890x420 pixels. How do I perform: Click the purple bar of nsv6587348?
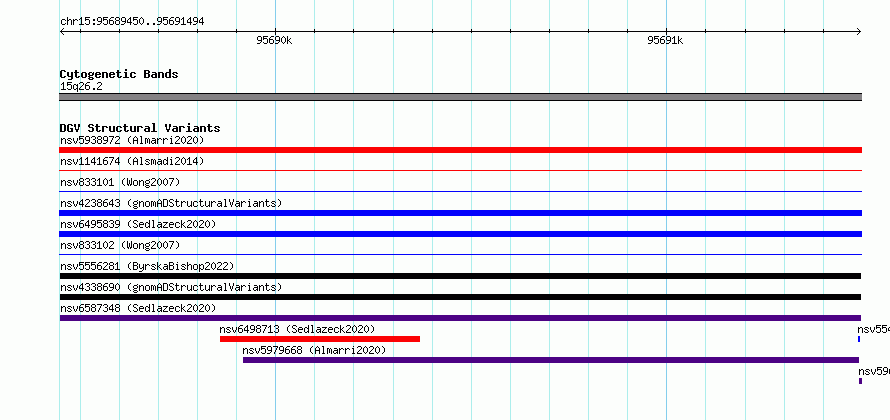[460, 318]
